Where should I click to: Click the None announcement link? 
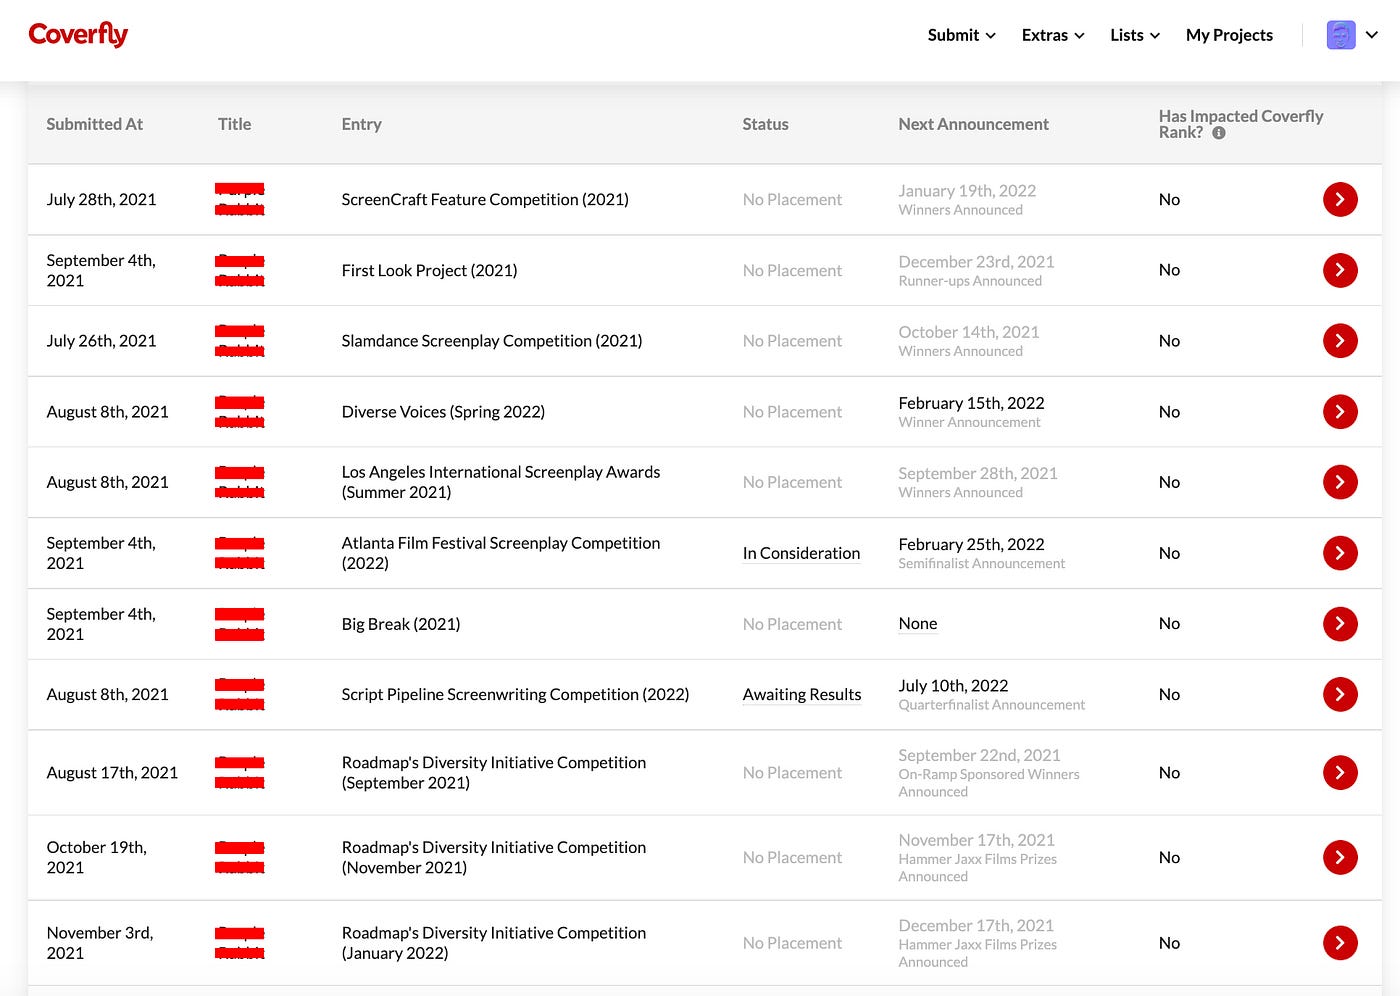point(918,623)
